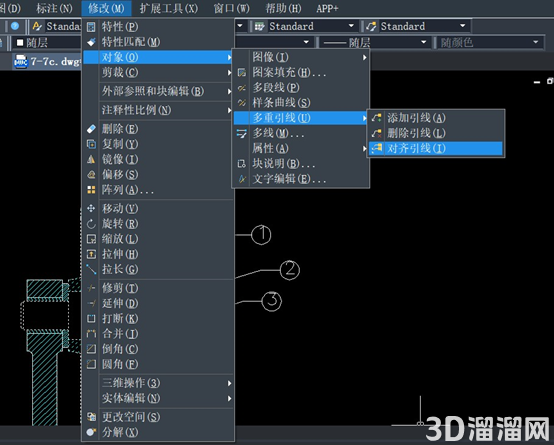Click the Align Leaders (对齐引线) icon
The width and height of the screenshot is (554, 445).
377,148
